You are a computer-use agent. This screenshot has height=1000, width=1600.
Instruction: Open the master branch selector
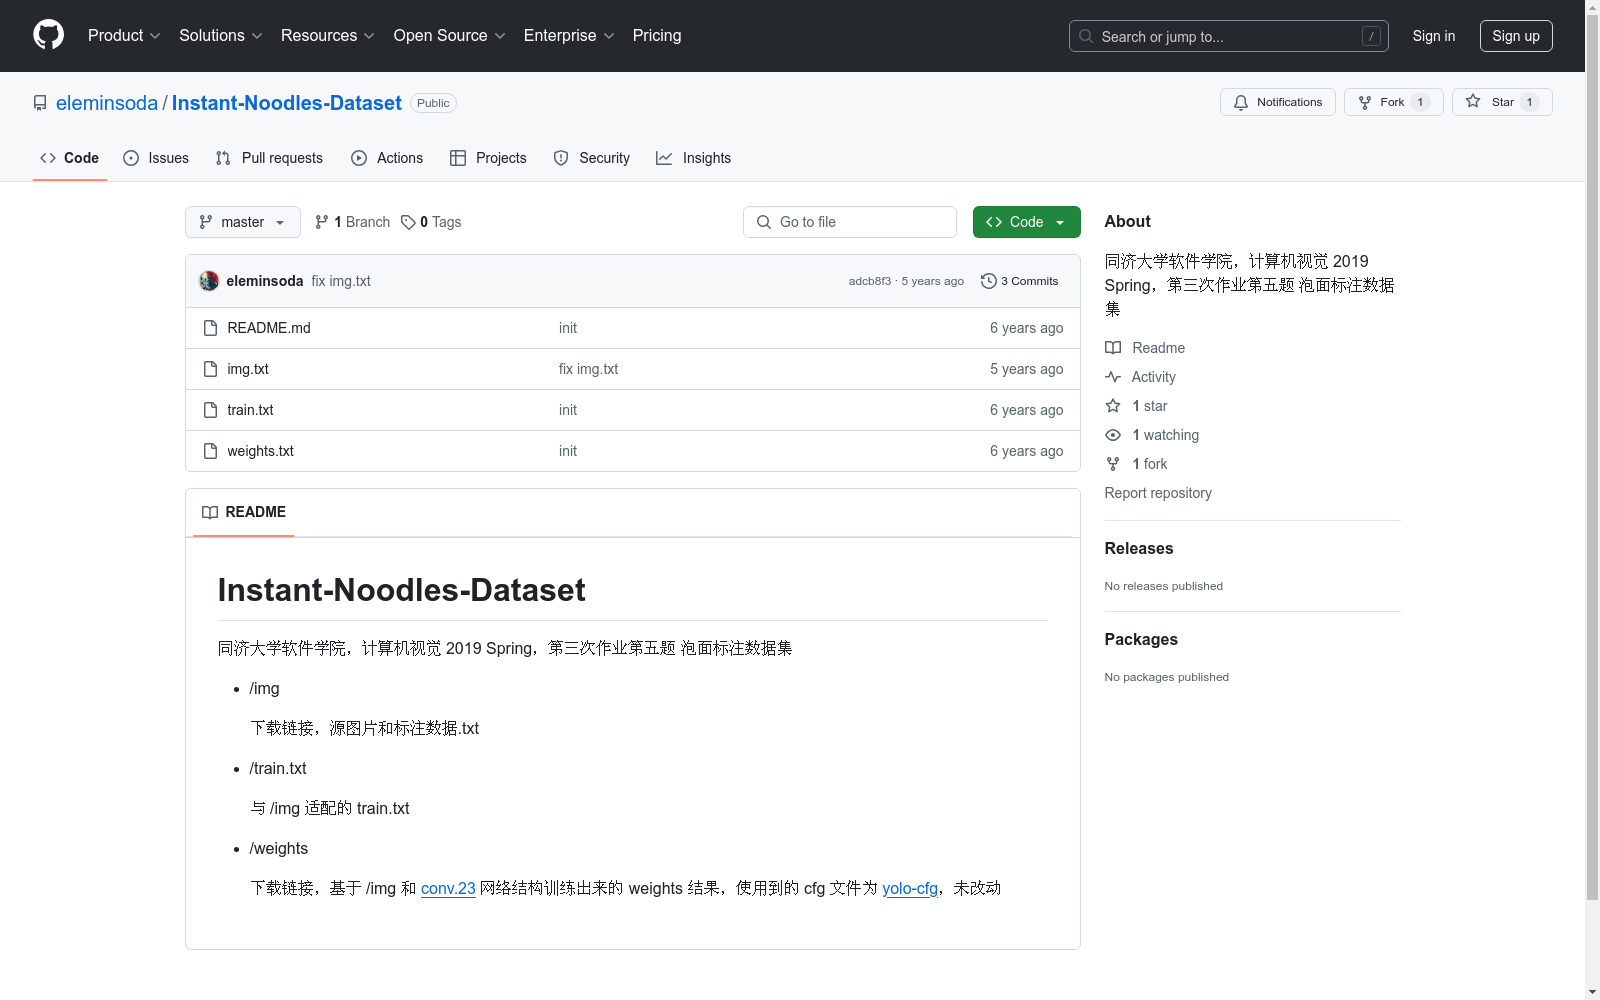tap(243, 222)
